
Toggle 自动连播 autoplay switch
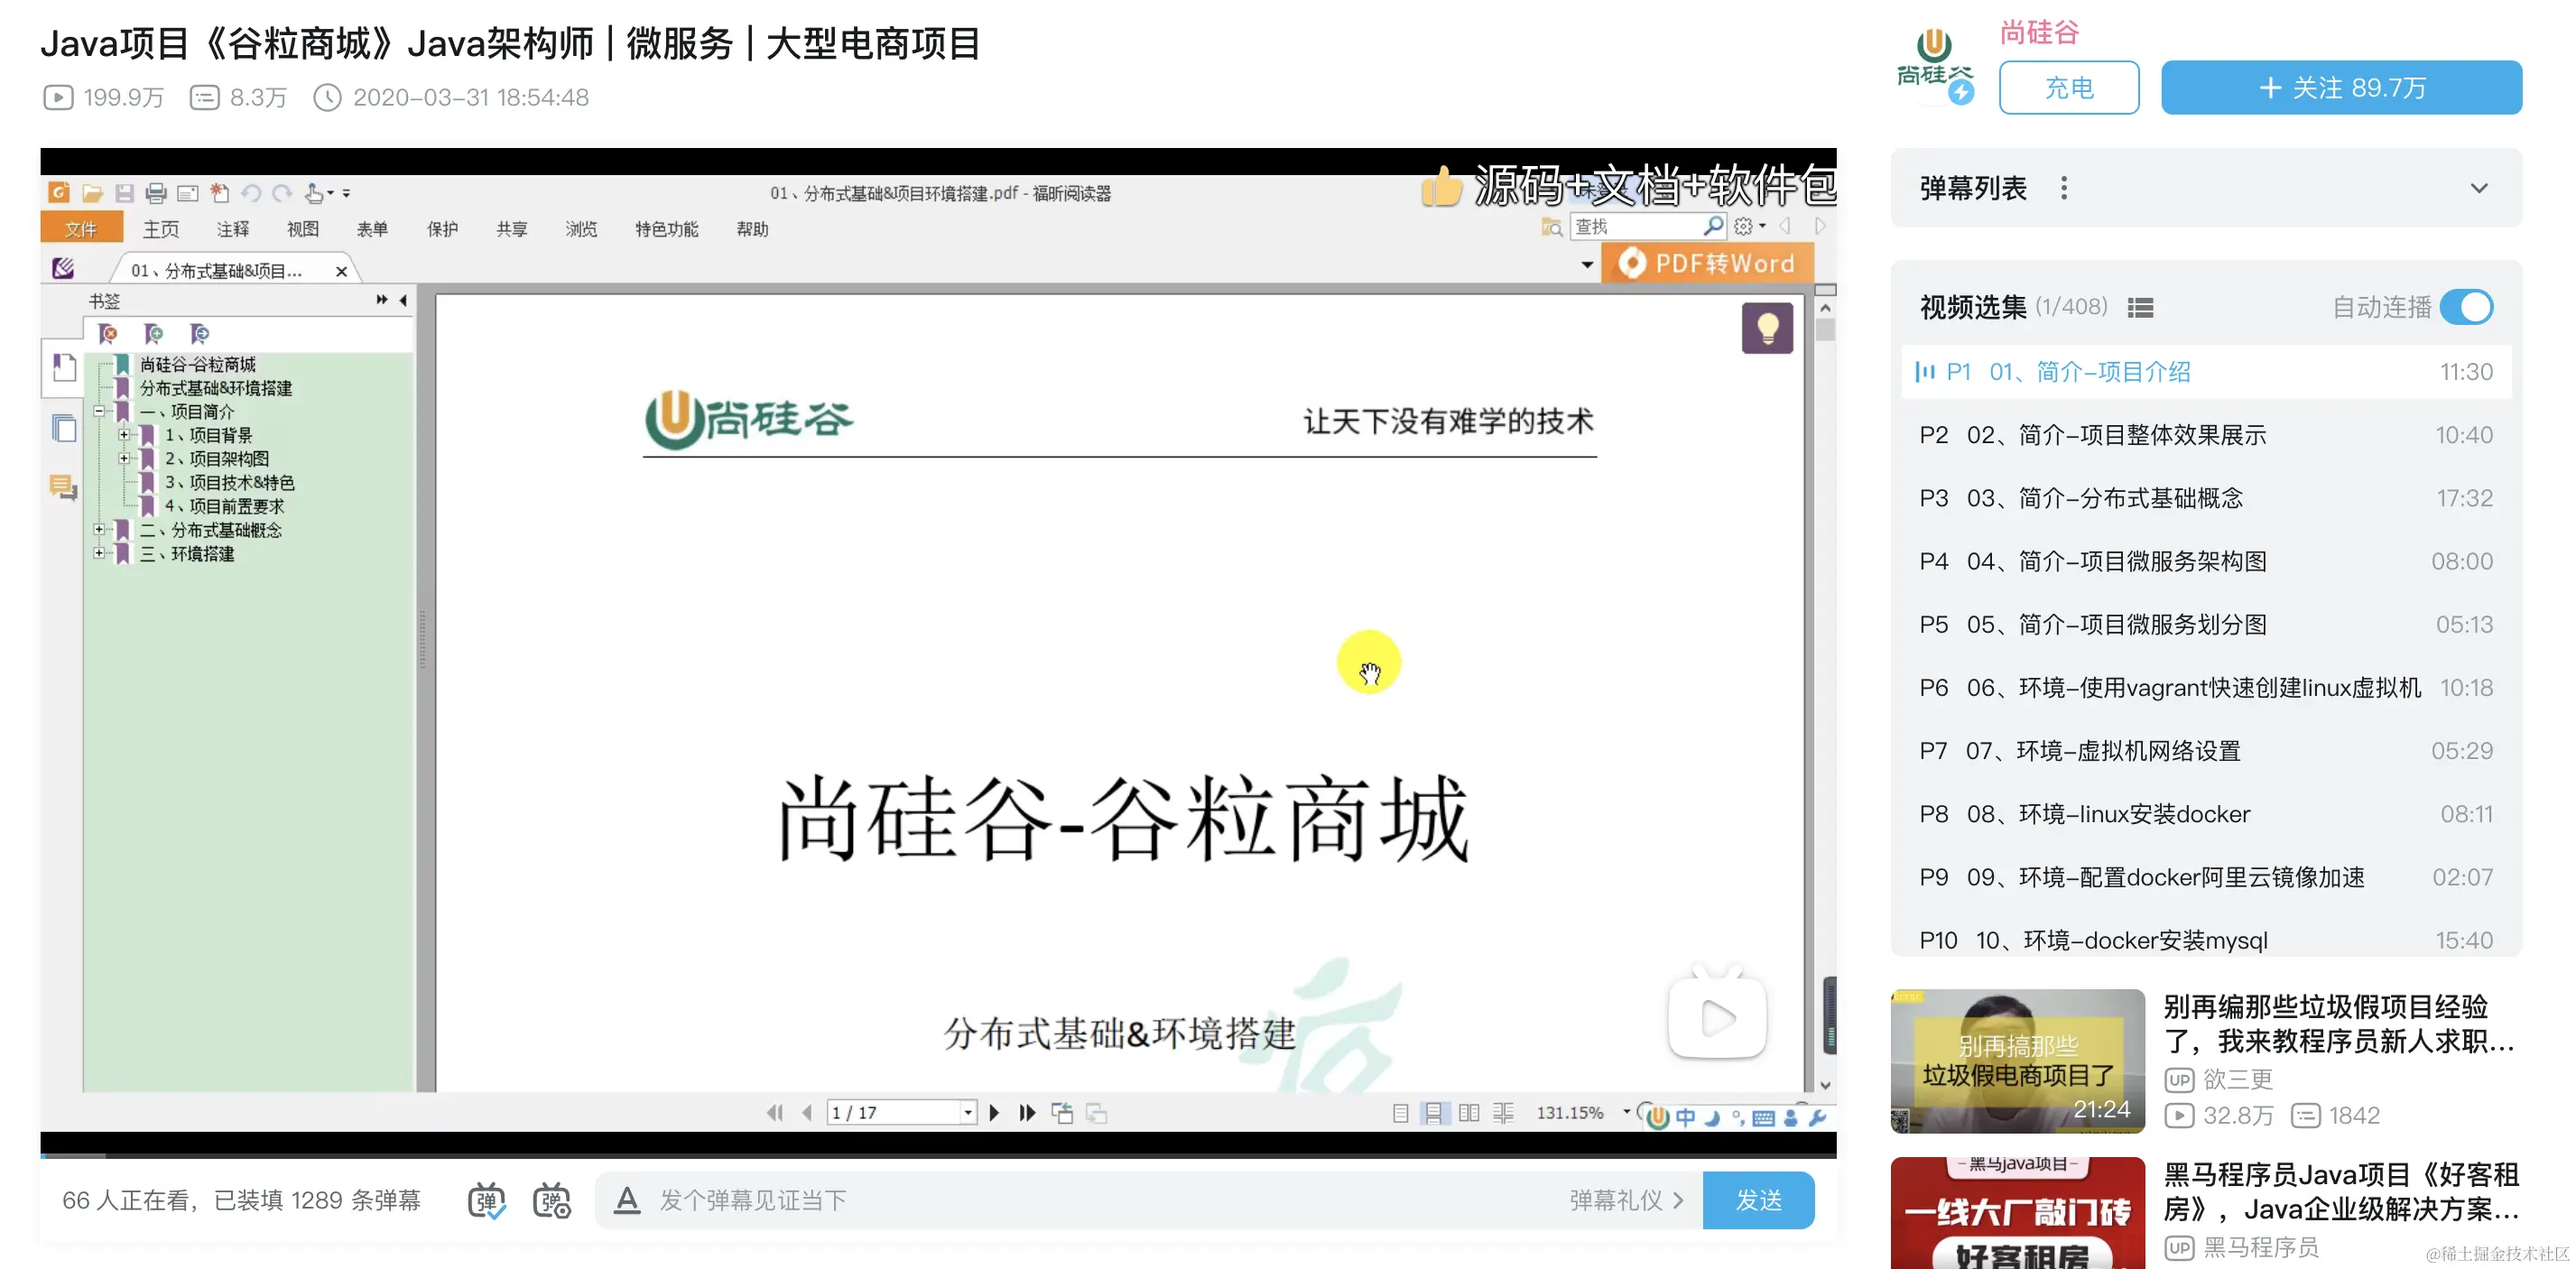click(x=2467, y=307)
